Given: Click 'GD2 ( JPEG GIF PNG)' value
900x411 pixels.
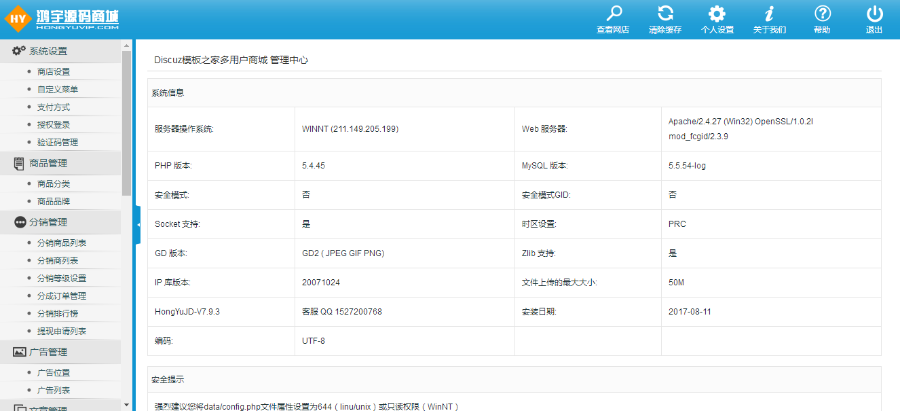Looking at the screenshot, I should [x=343, y=253].
